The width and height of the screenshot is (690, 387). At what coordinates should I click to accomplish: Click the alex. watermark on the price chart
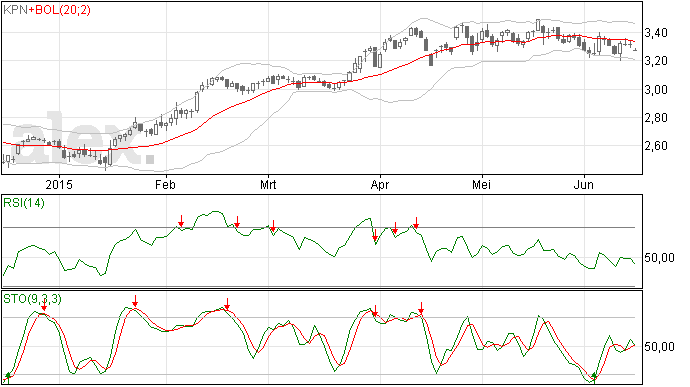tap(84, 139)
